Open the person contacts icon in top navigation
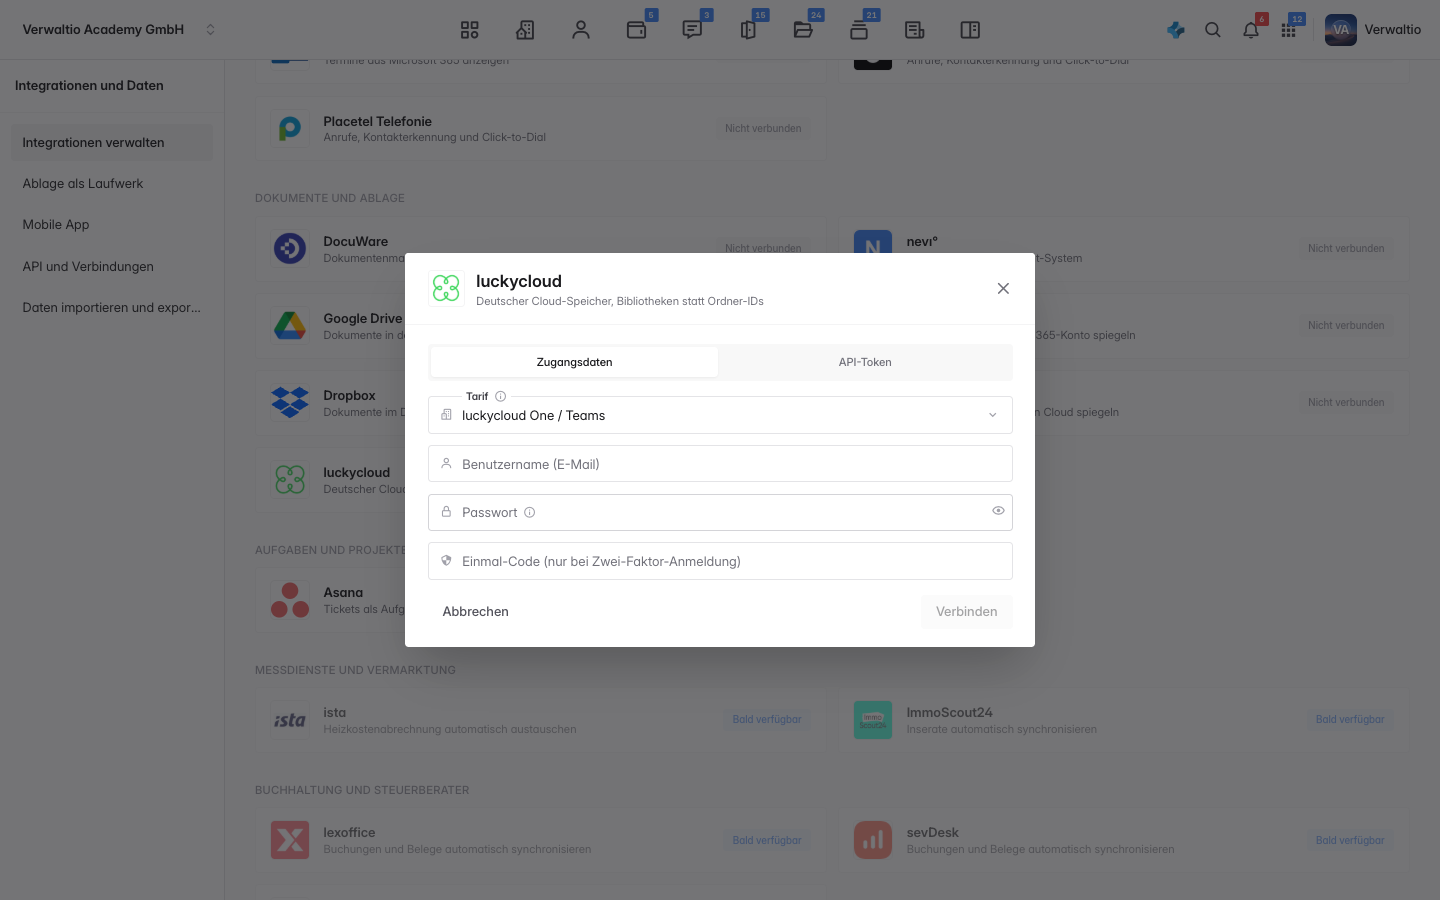 click(x=581, y=30)
